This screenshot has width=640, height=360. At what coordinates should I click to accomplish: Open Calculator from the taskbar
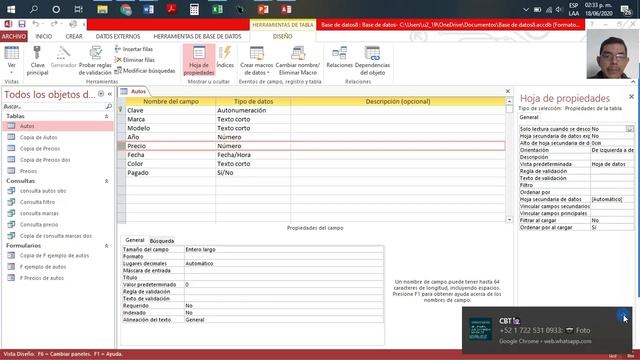tap(194, 9)
